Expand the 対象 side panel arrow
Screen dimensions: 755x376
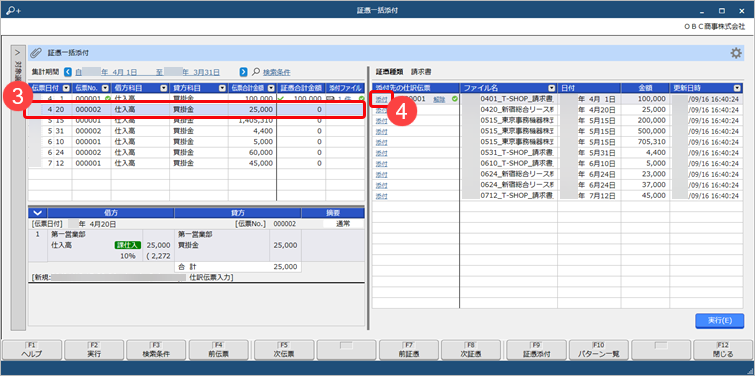point(18,52)
